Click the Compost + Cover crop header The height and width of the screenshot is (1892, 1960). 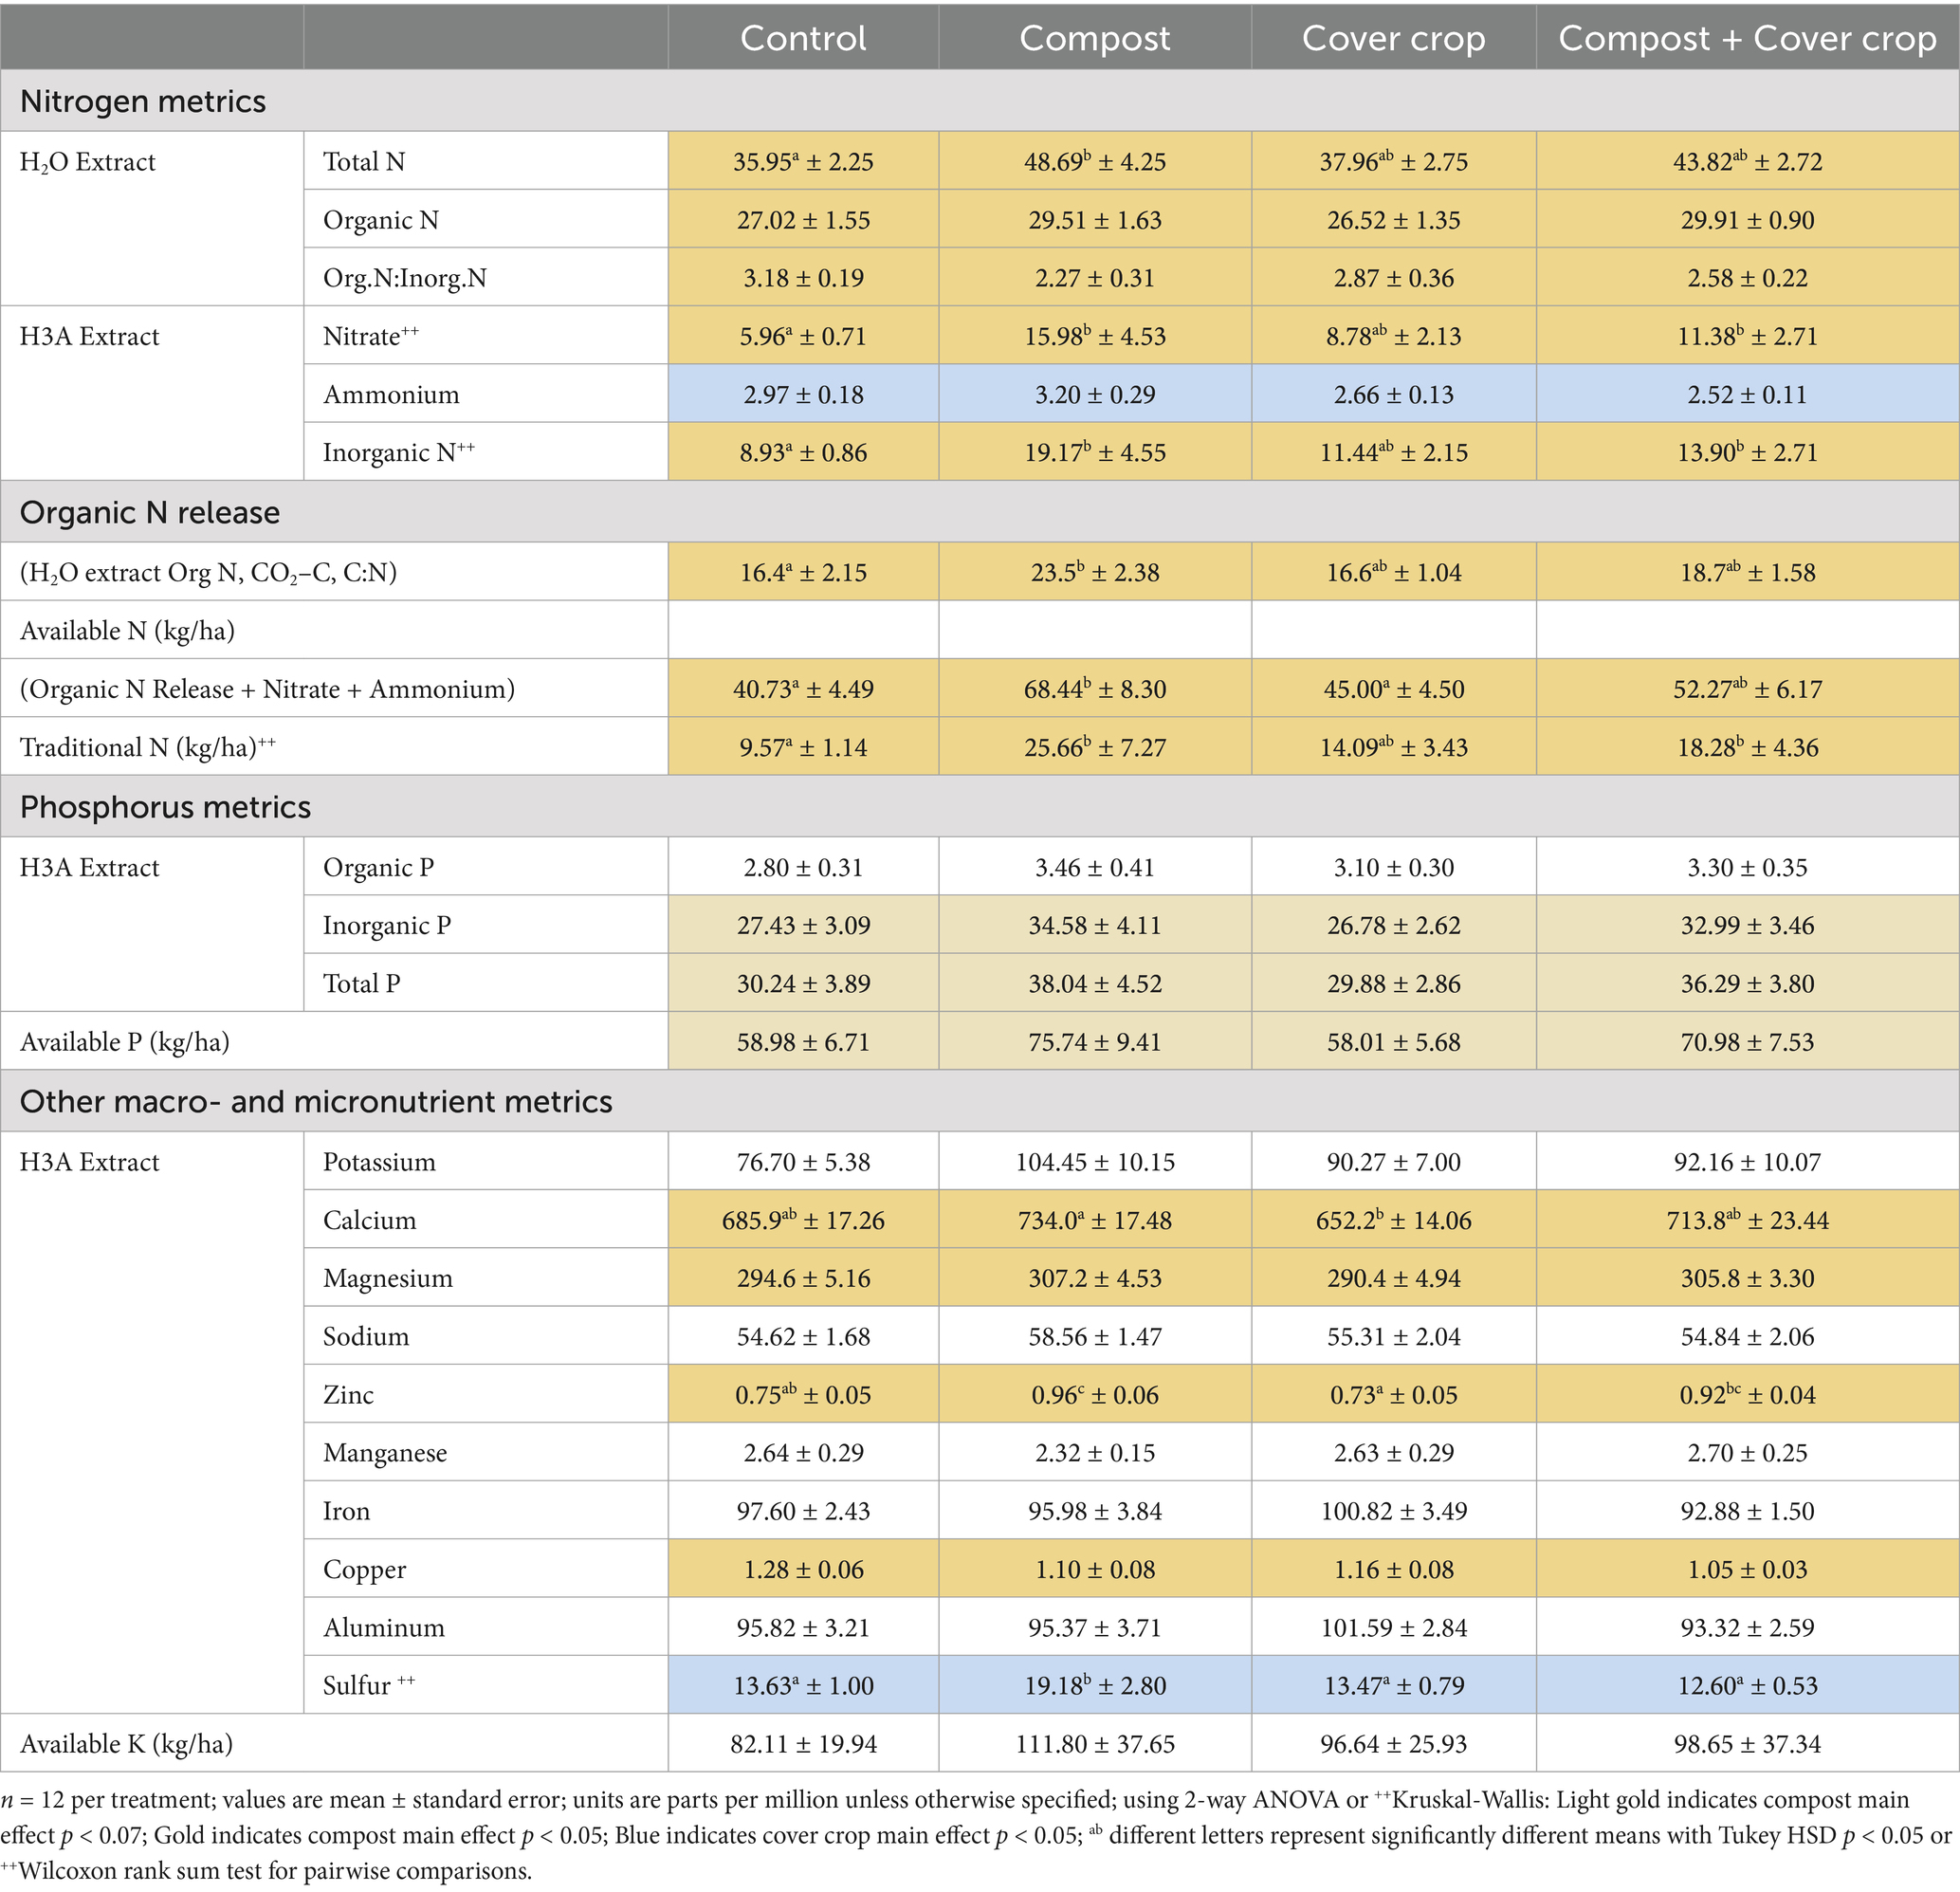pyautogui.click(x=1747, y=38)
